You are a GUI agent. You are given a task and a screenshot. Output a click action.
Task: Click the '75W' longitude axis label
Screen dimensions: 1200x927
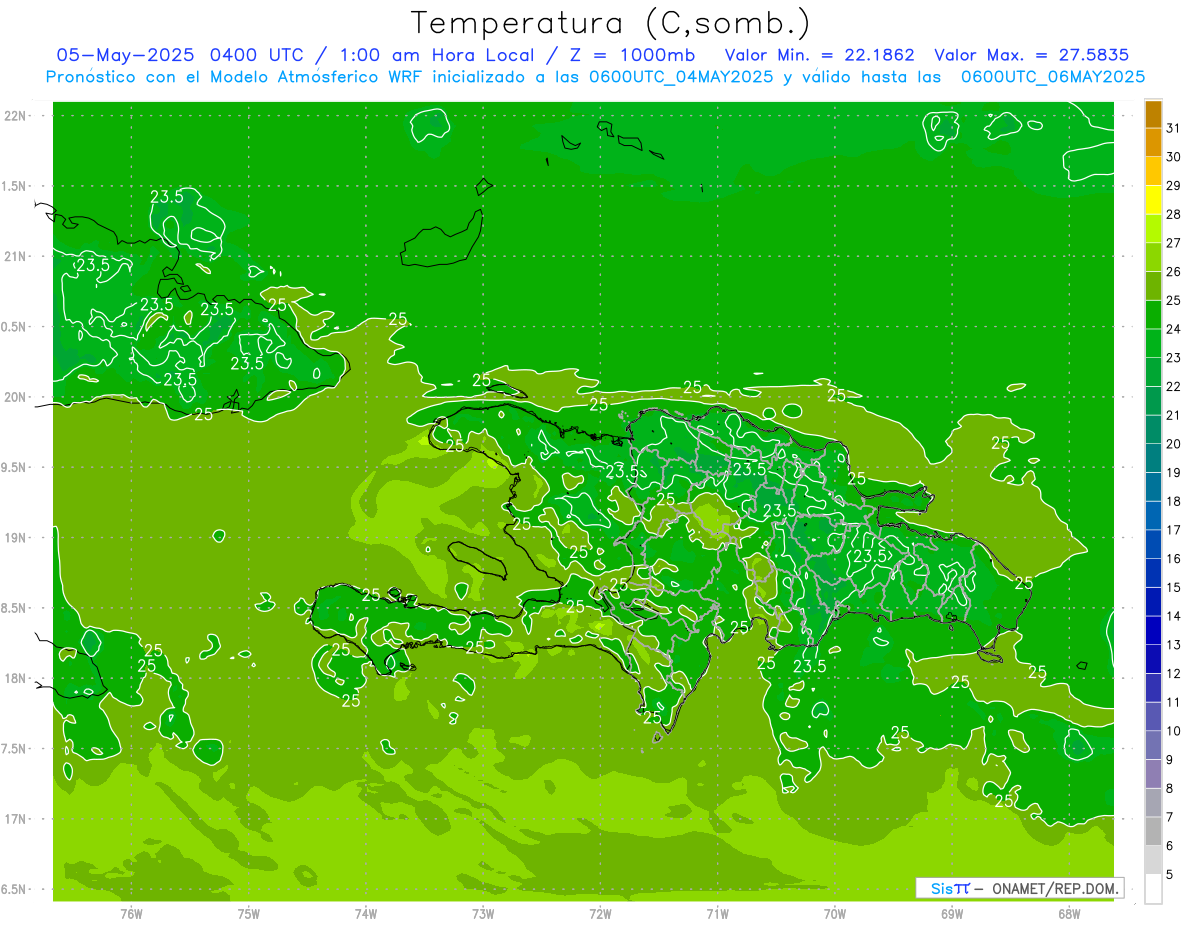coord(249,913)
